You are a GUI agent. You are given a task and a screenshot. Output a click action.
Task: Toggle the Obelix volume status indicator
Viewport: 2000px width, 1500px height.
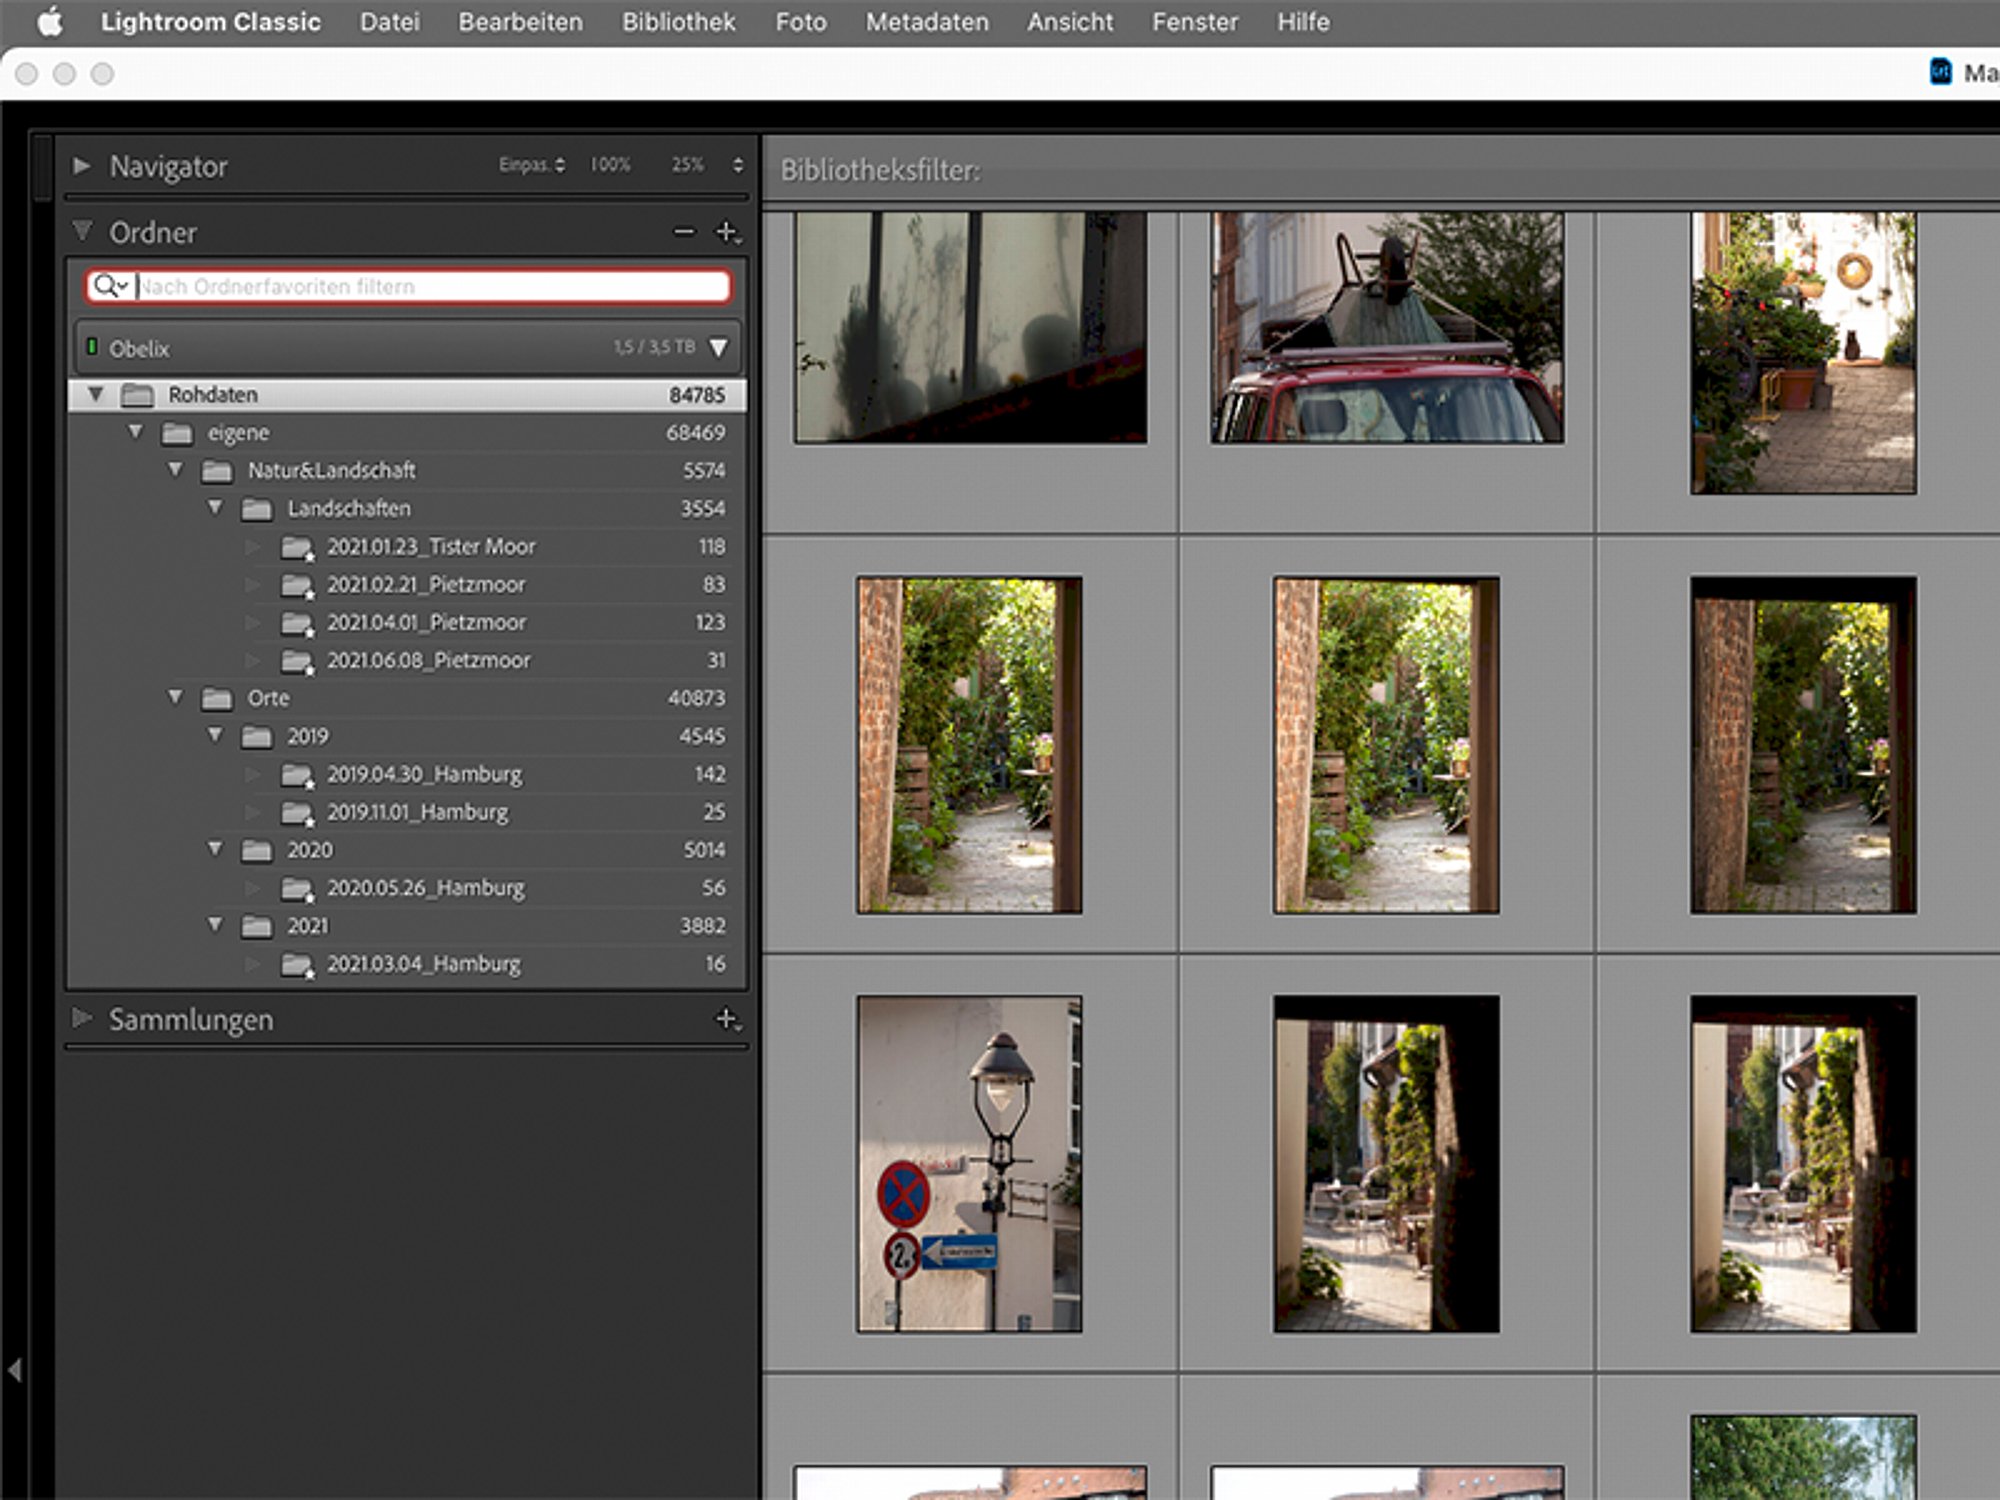pos(92,347)
